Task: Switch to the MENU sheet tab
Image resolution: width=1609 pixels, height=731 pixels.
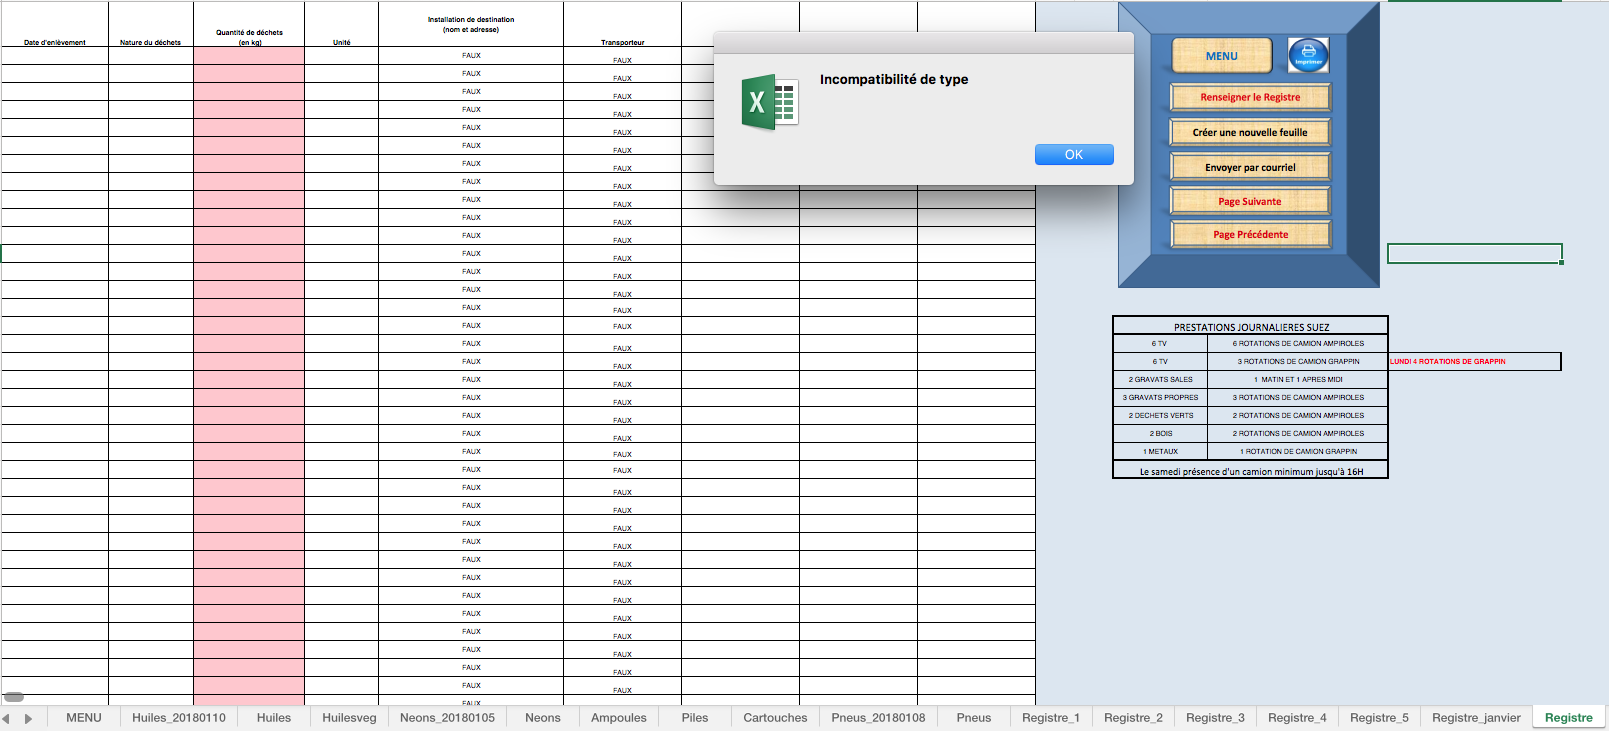Action: [x=84, y=718]
